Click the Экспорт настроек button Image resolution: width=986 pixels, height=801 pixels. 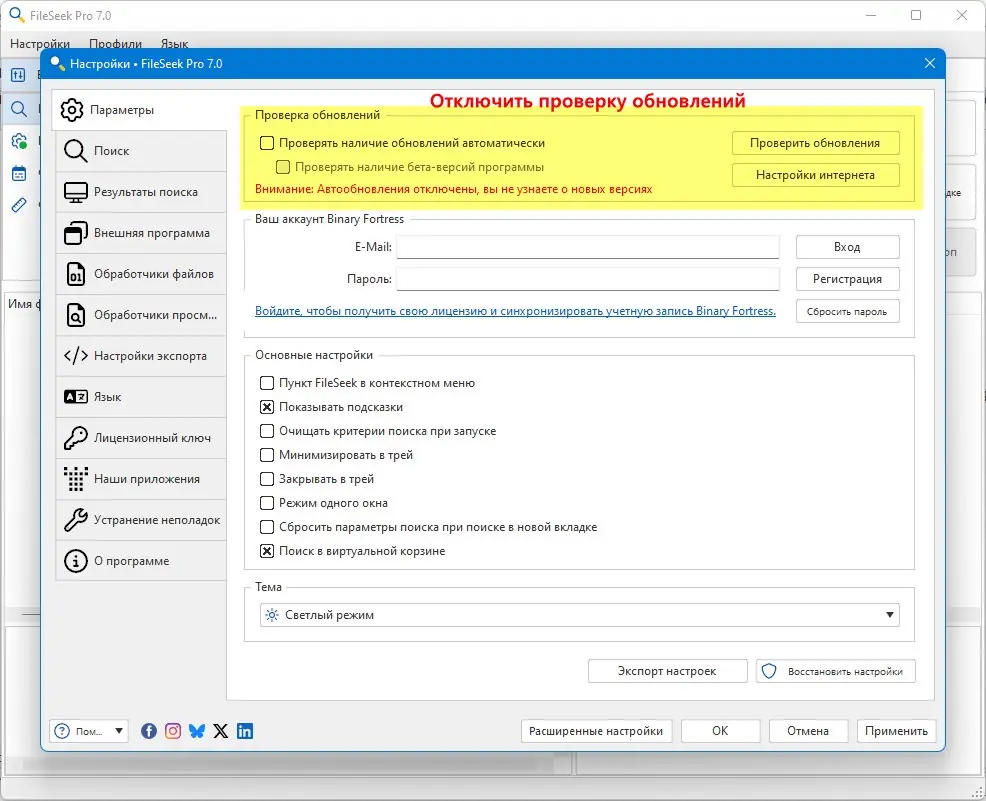click(667, 671)
